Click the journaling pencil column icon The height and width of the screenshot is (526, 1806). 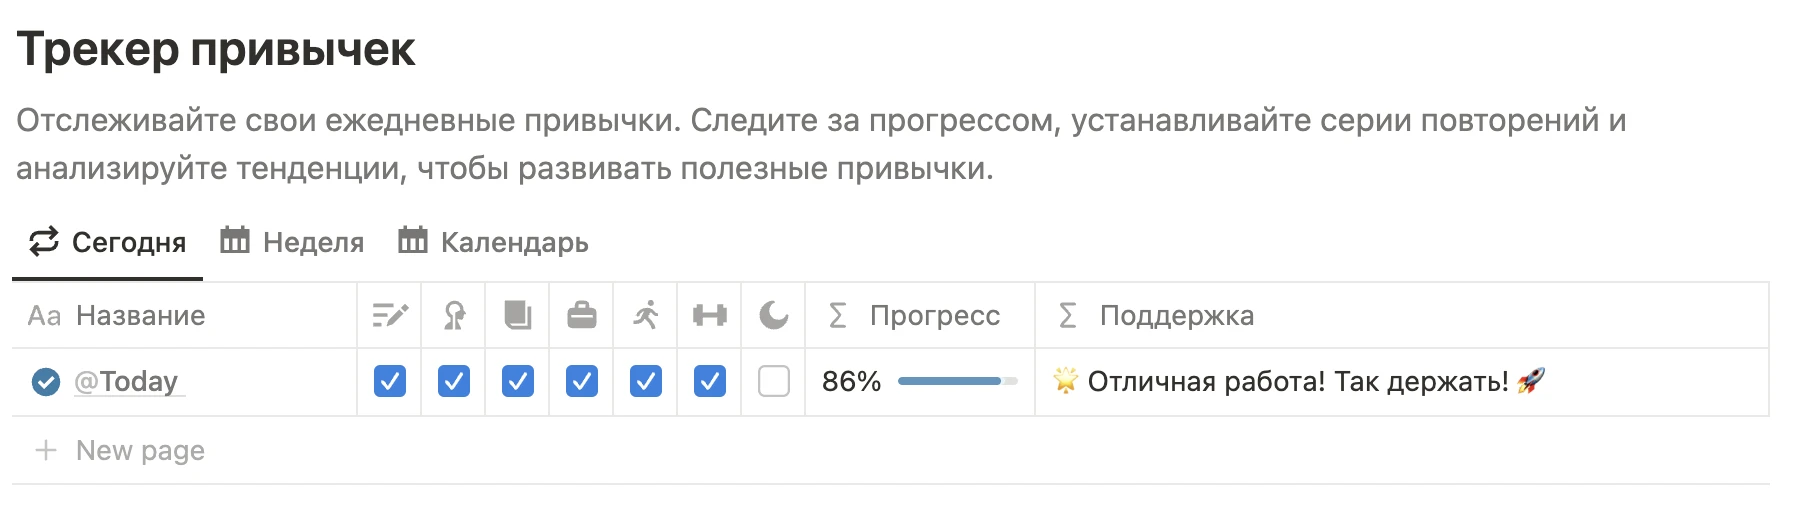(x=389, y=316)
